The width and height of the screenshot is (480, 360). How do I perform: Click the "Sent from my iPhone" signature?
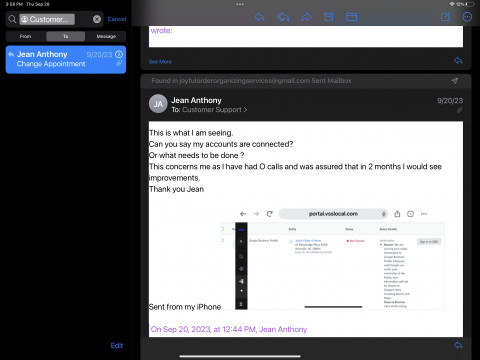click(185, 307)
